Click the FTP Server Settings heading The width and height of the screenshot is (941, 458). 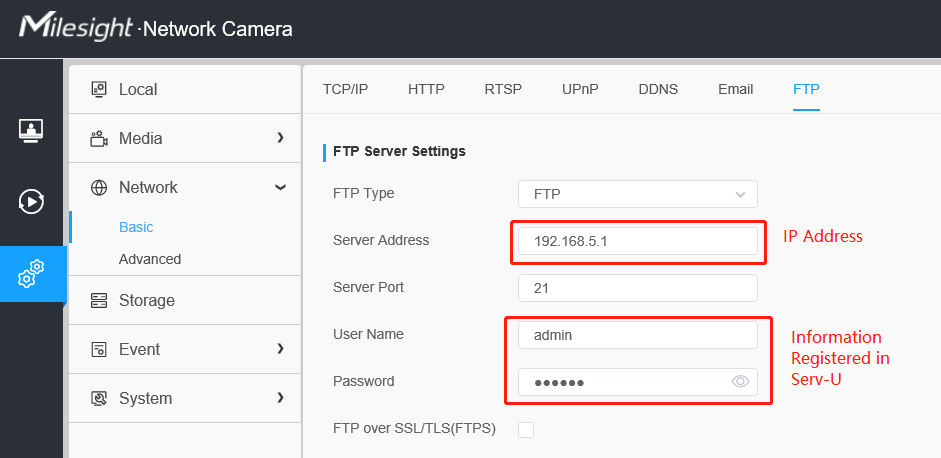coord(399,151)
